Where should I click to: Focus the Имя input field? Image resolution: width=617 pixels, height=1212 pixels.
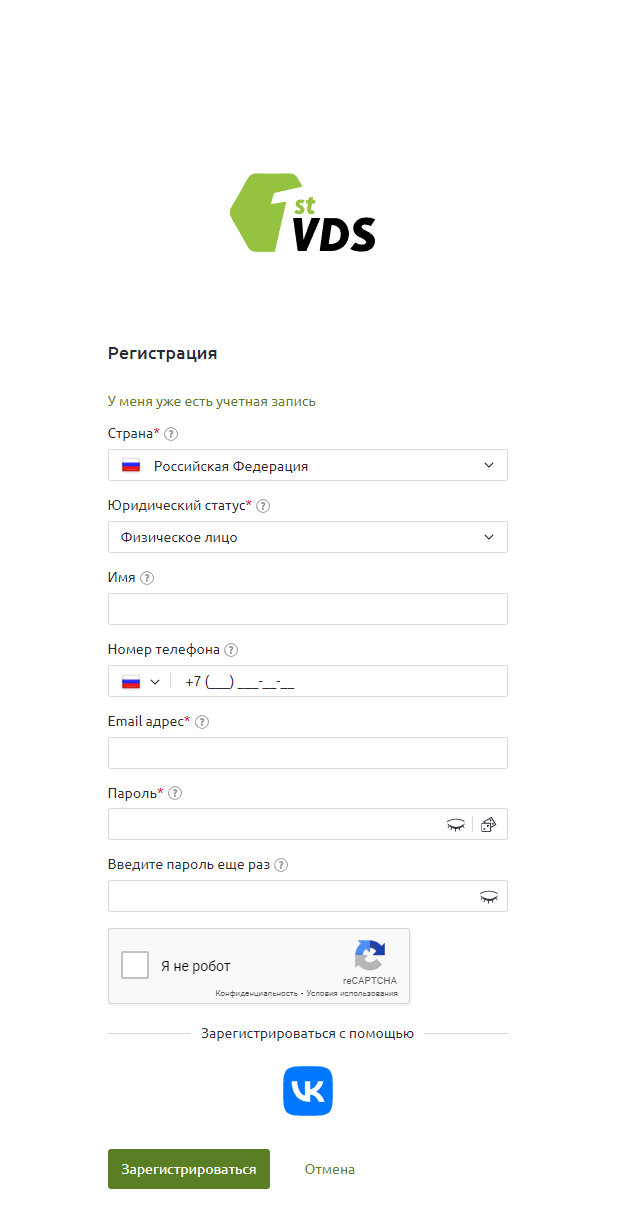(308, 610)
